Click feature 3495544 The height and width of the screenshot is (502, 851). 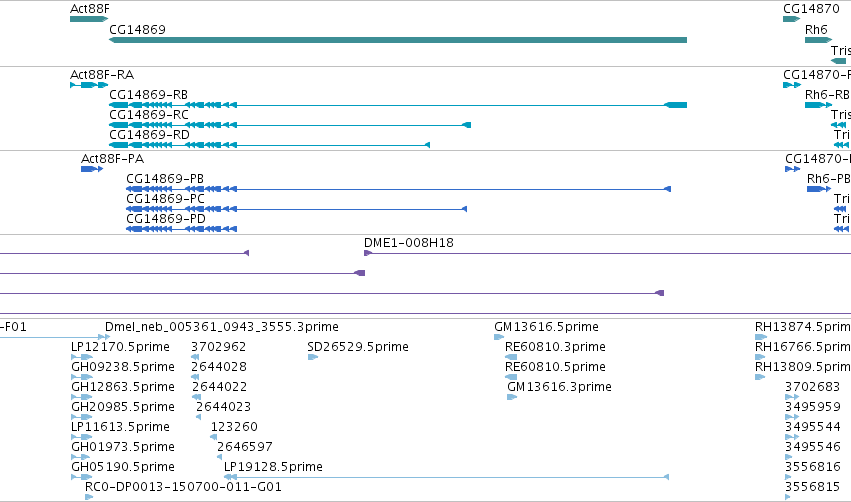(812, 427)
